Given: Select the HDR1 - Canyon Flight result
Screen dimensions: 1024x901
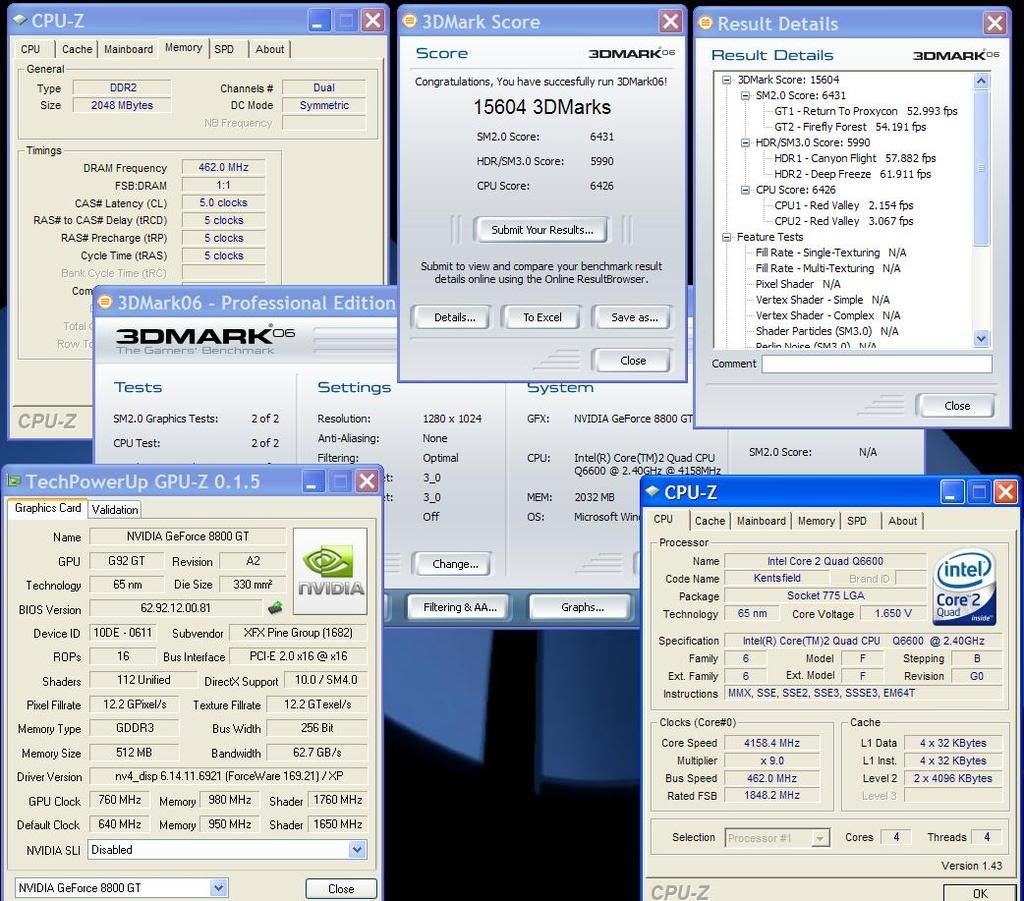Looking at the screenshot, I should pyautogui.click(x=854, y=158).
